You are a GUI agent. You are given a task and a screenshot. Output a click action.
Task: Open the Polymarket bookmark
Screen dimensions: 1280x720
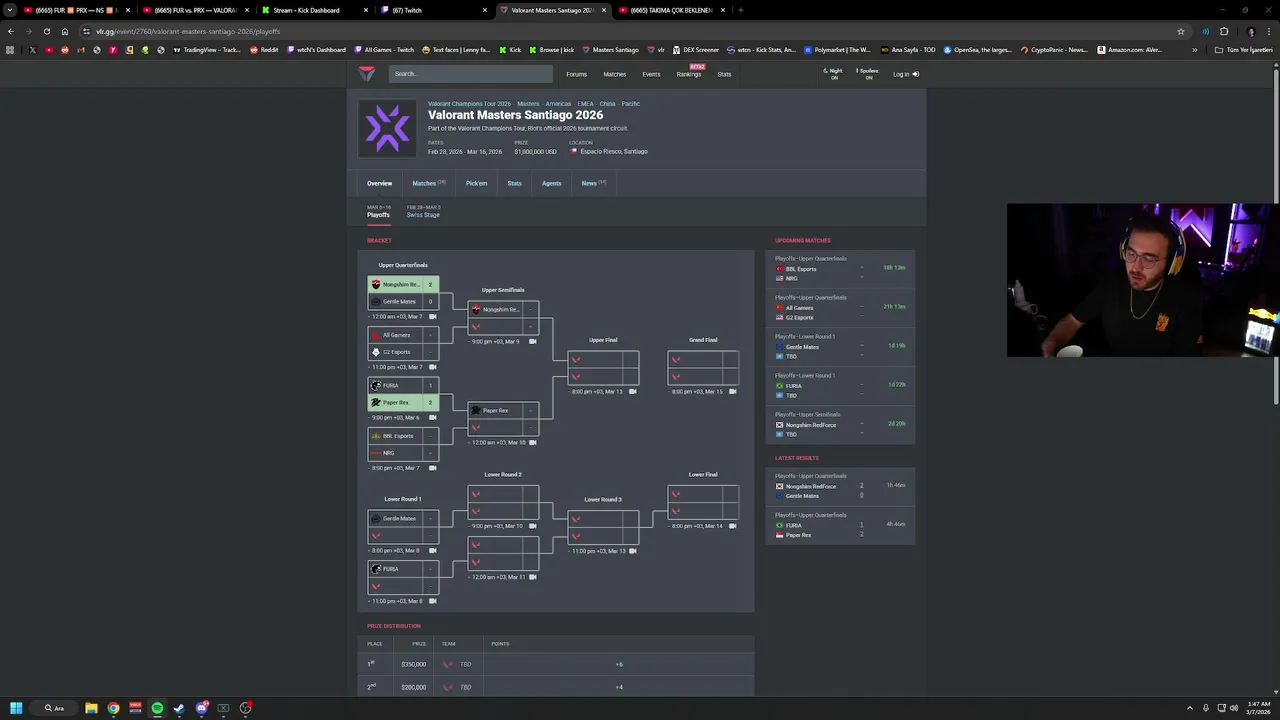click(838, 50)
